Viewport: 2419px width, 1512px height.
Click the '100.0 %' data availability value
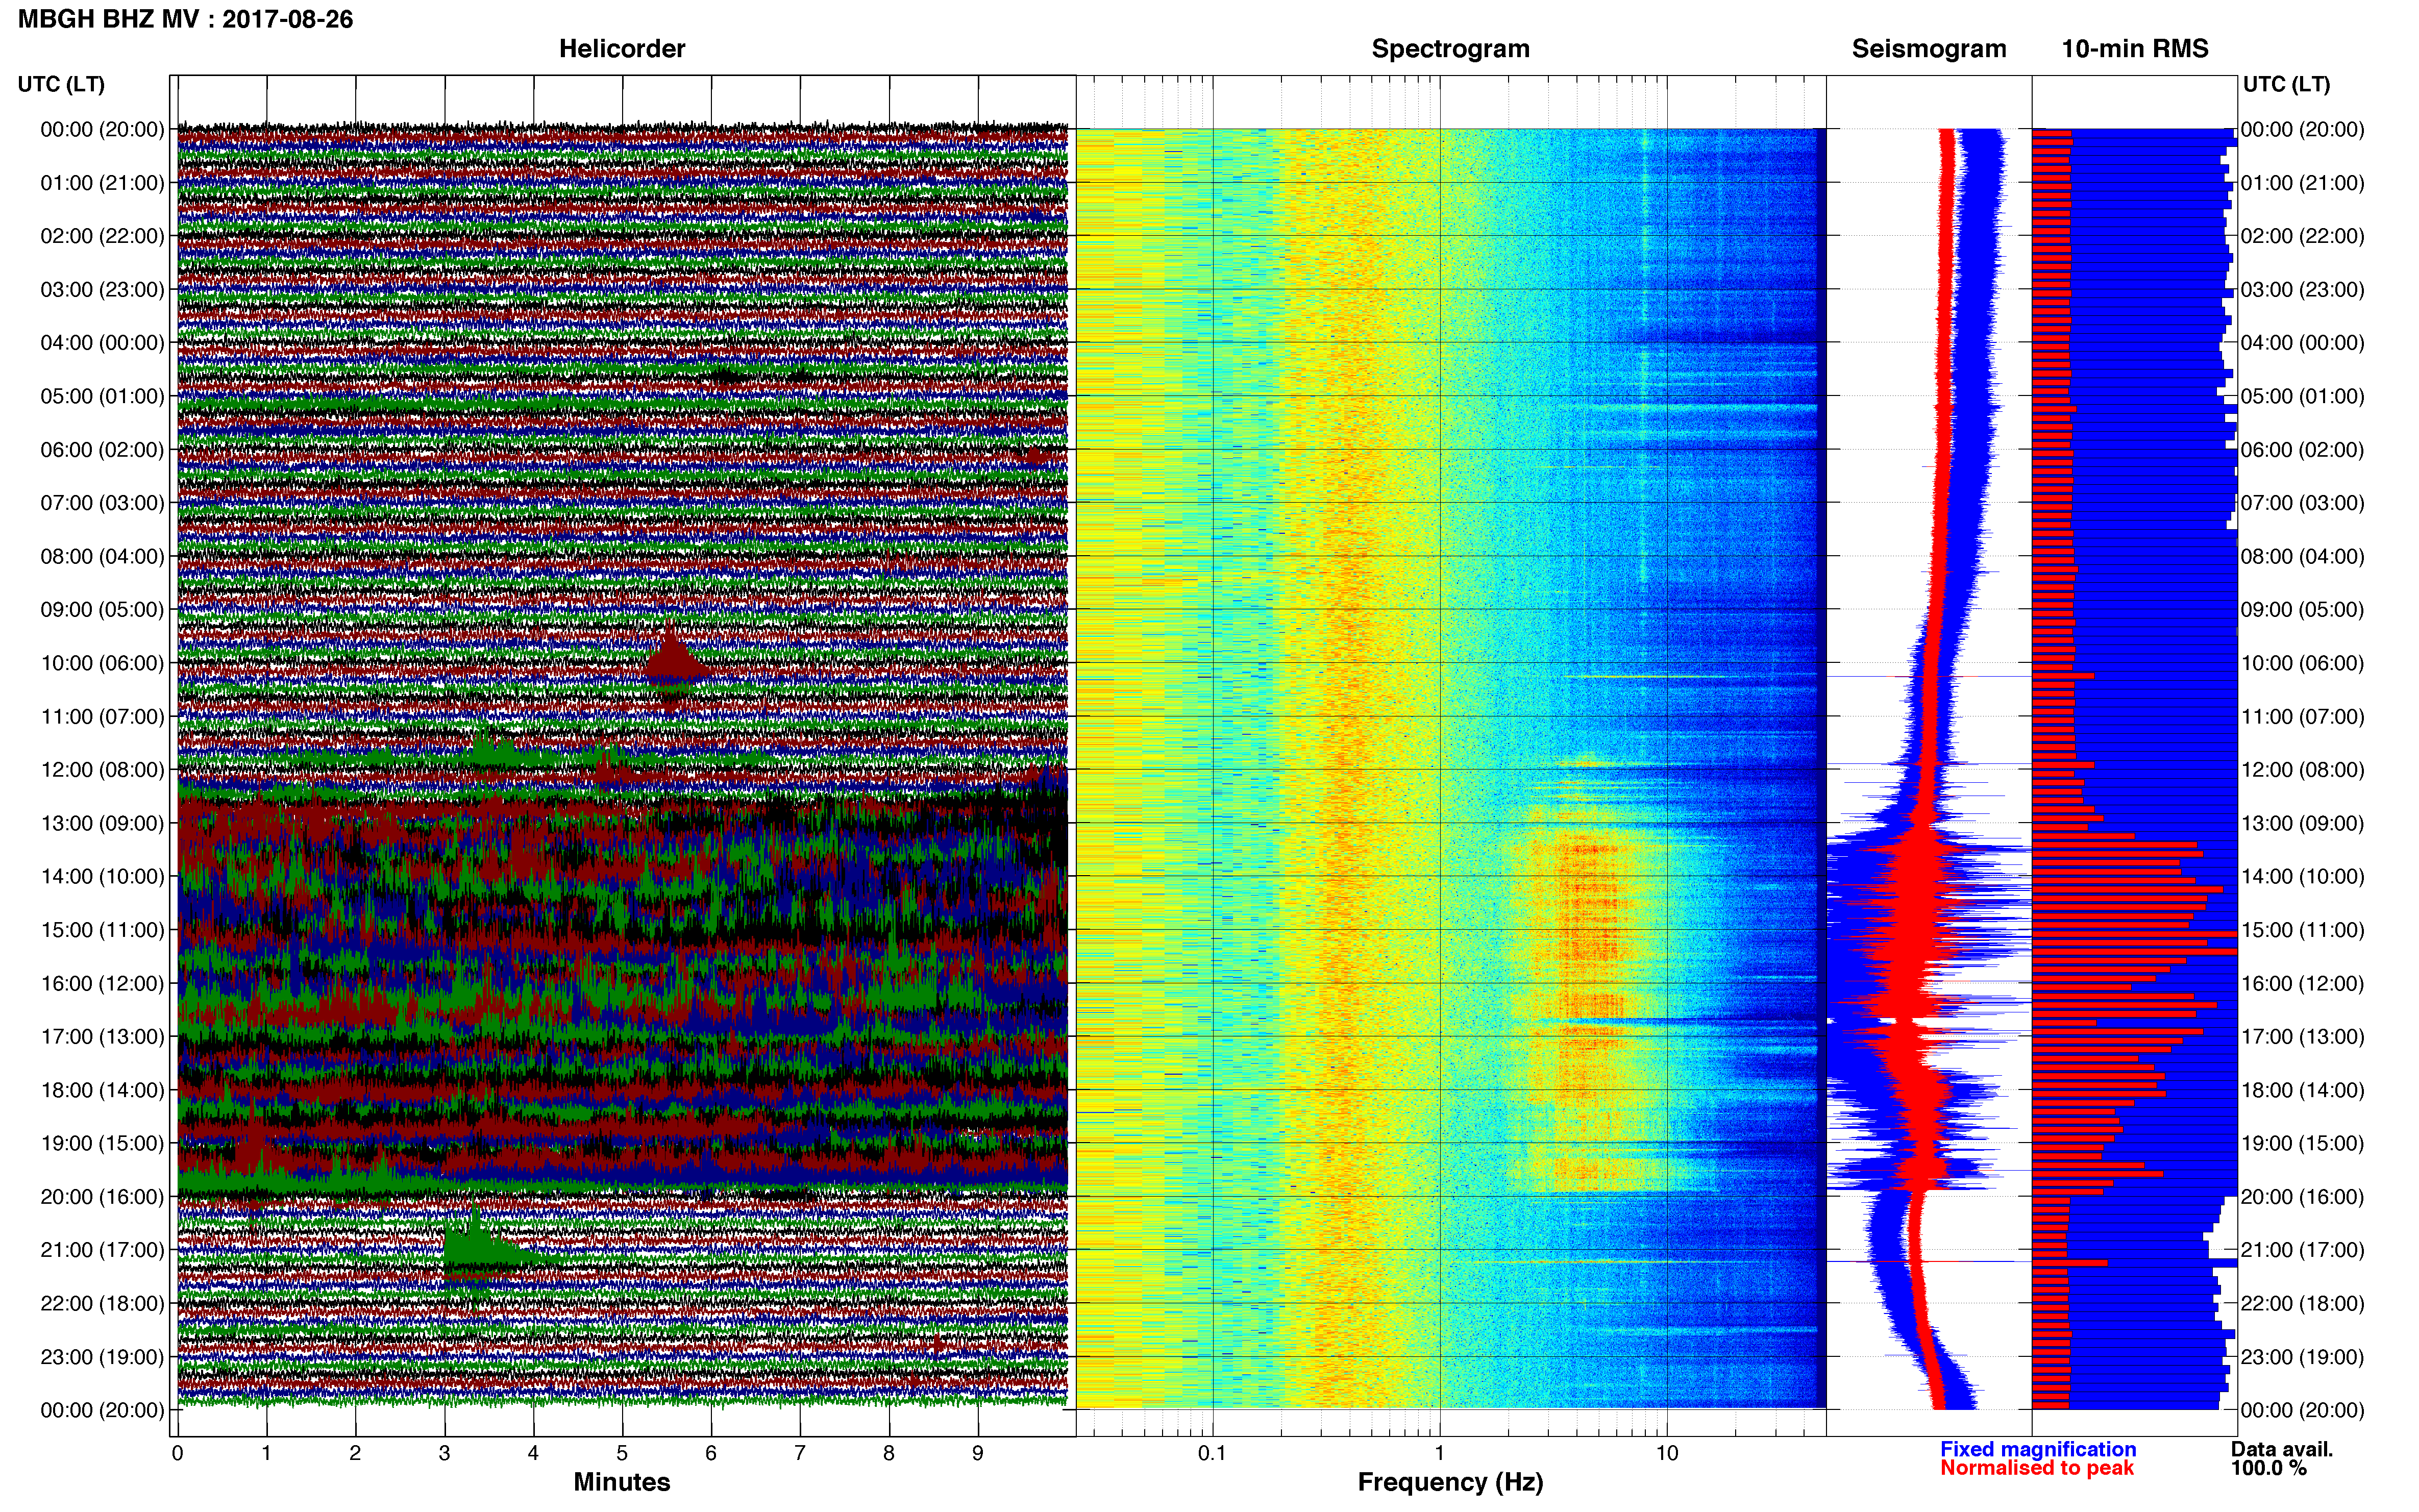pyautogui.click(x=2268, y=1468)
